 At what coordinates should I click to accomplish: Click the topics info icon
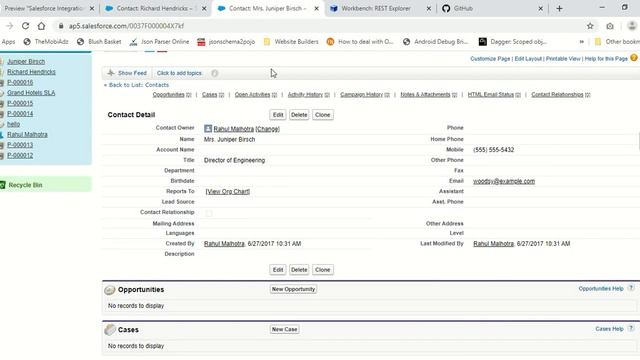[x=215, y=73]
